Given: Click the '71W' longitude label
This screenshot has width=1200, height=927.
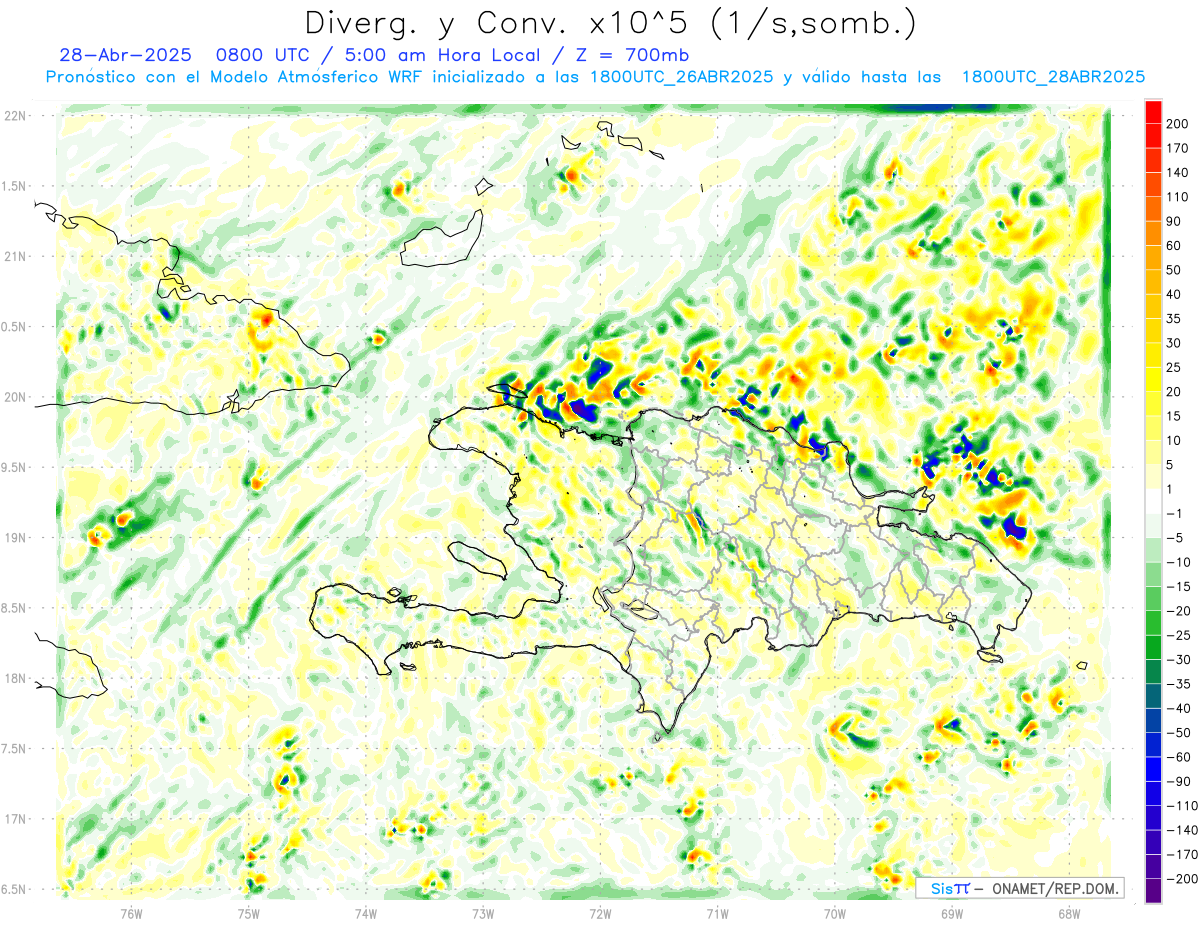Looking at the screenshot, I should click(717, 913).
